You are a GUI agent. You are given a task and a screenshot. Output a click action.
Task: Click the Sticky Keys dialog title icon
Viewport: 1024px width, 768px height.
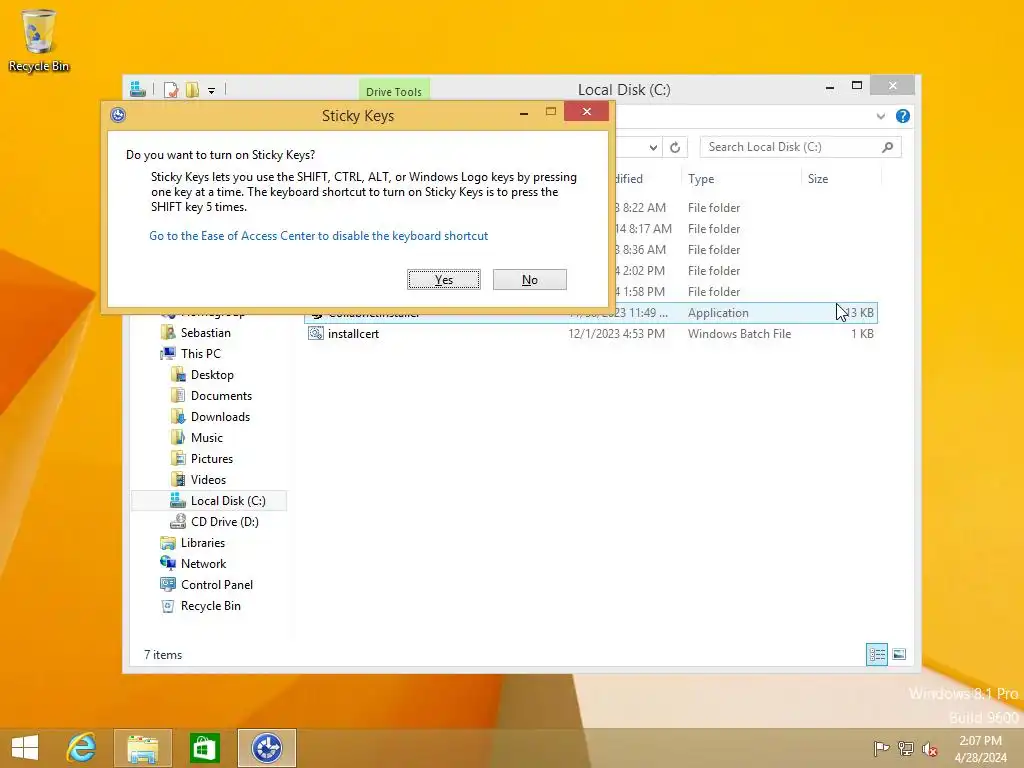click(118, 115)
